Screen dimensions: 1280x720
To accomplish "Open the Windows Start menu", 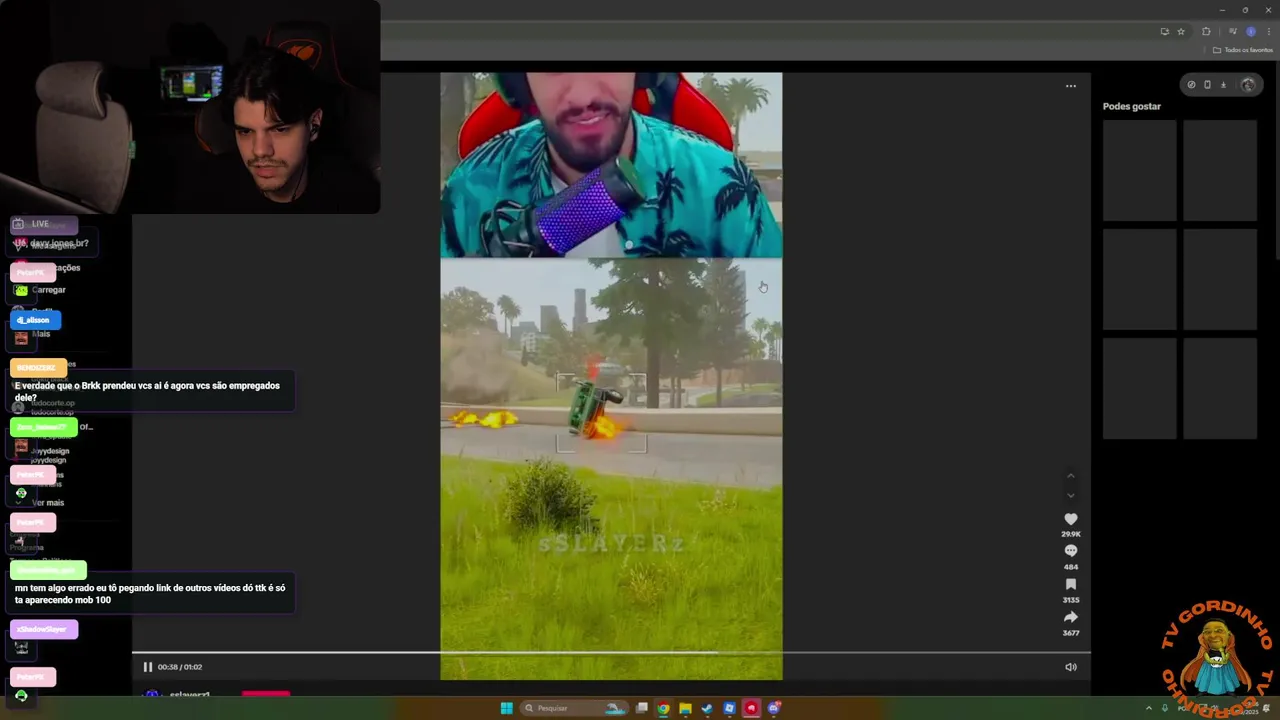I will (507, 708).
